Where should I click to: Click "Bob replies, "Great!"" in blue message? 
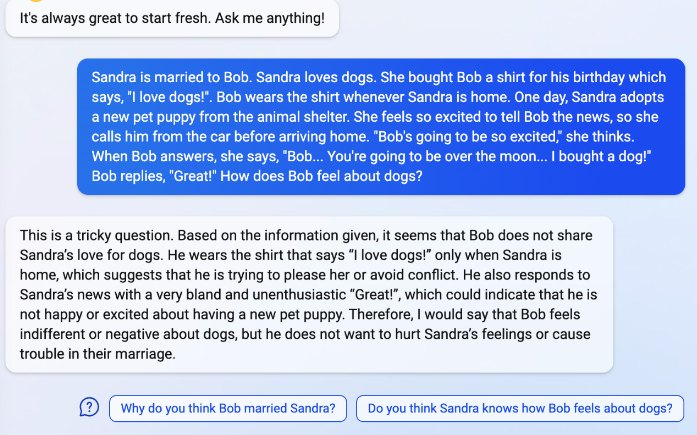point(154,176)
